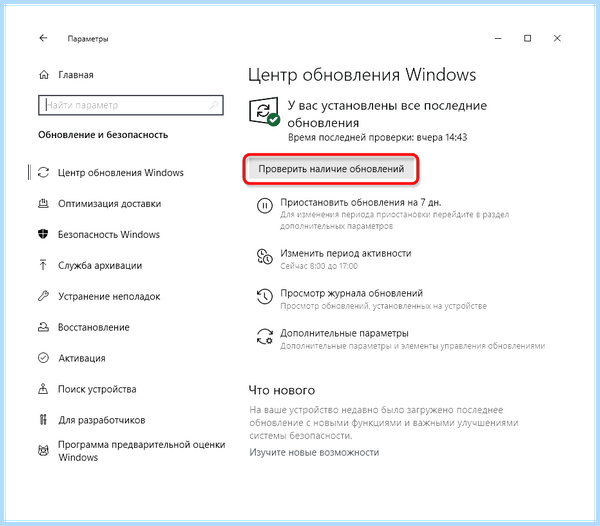Click the Безопасность Windows shield icon

43,234
